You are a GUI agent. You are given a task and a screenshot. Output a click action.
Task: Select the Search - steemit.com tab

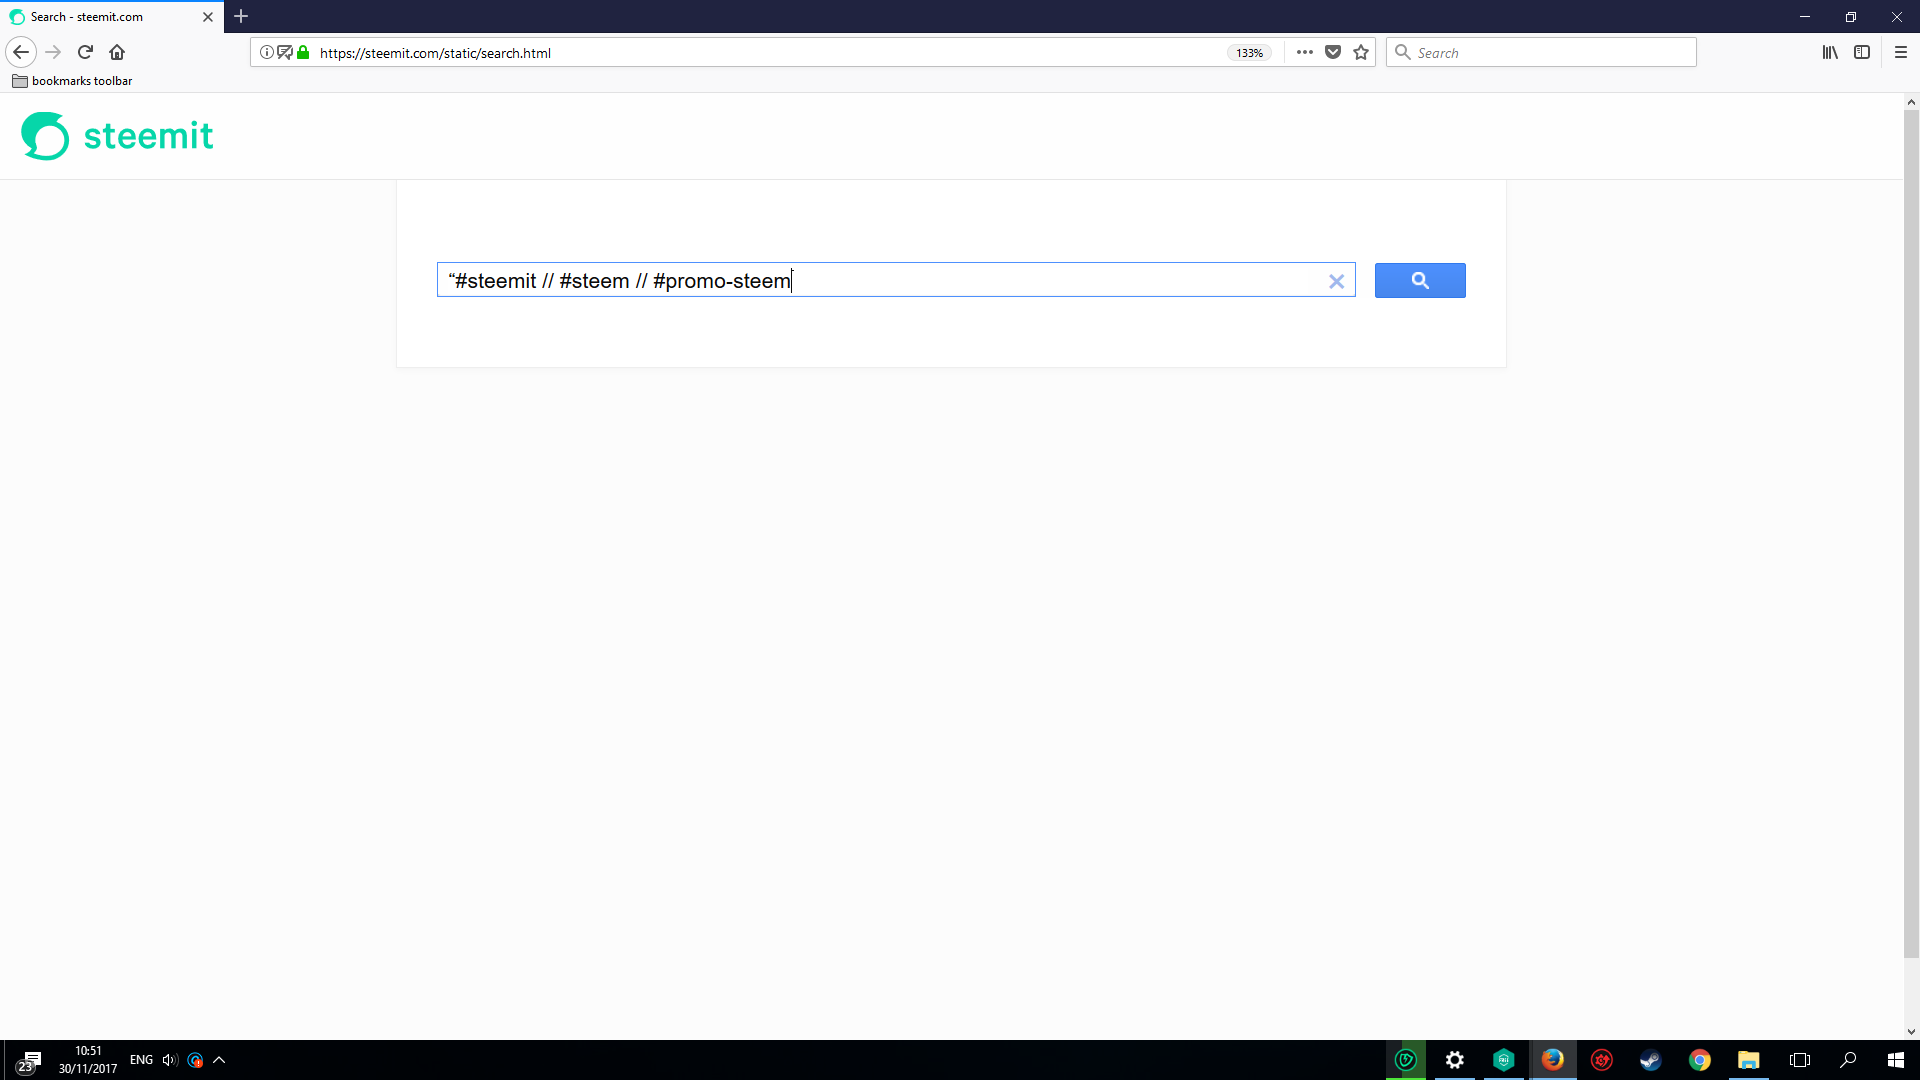(100, 17)
